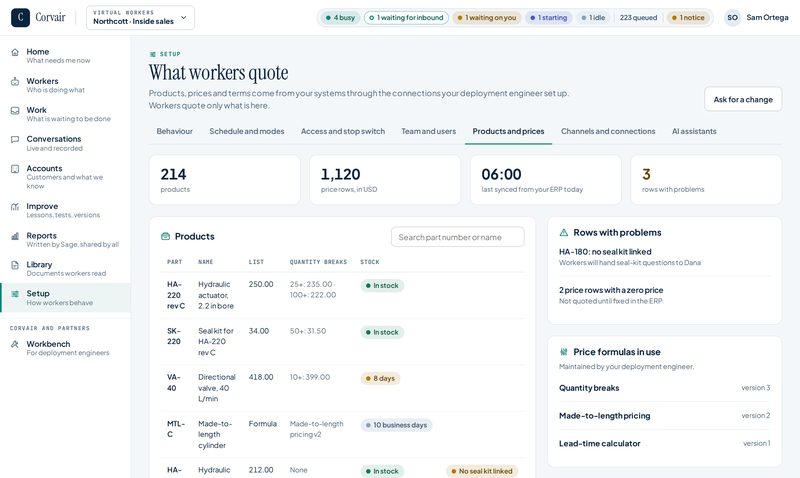Click the Accounts icon in sidebar
The image size is (800, 478).
click(x=15, y=169)
